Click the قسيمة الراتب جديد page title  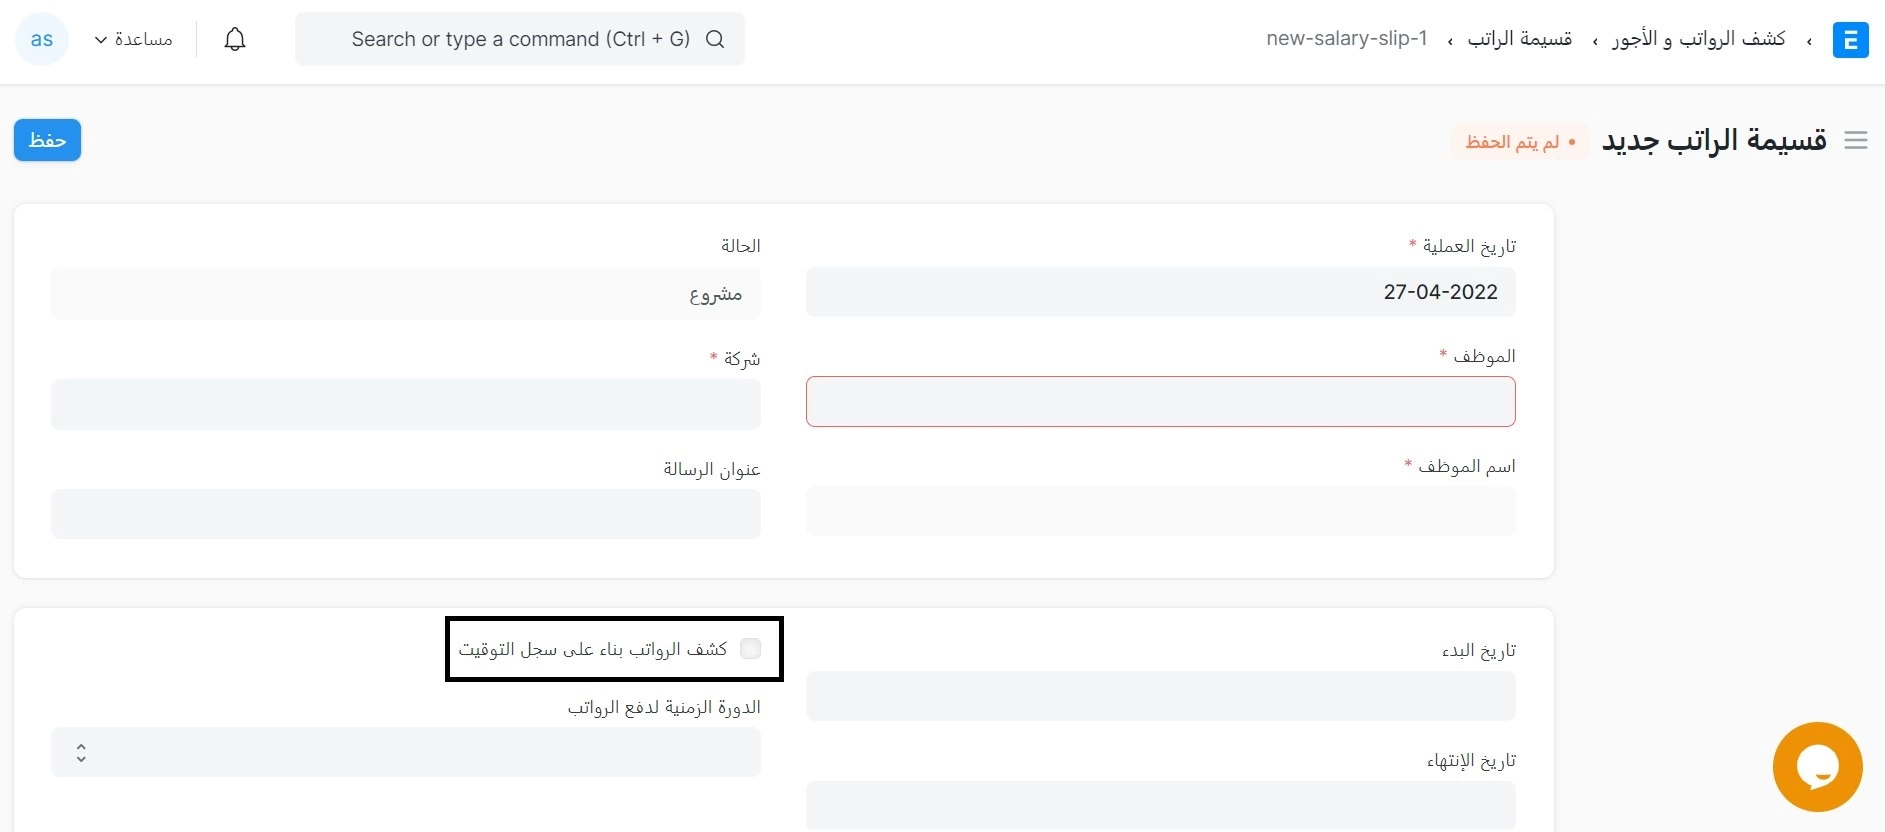1714,141
